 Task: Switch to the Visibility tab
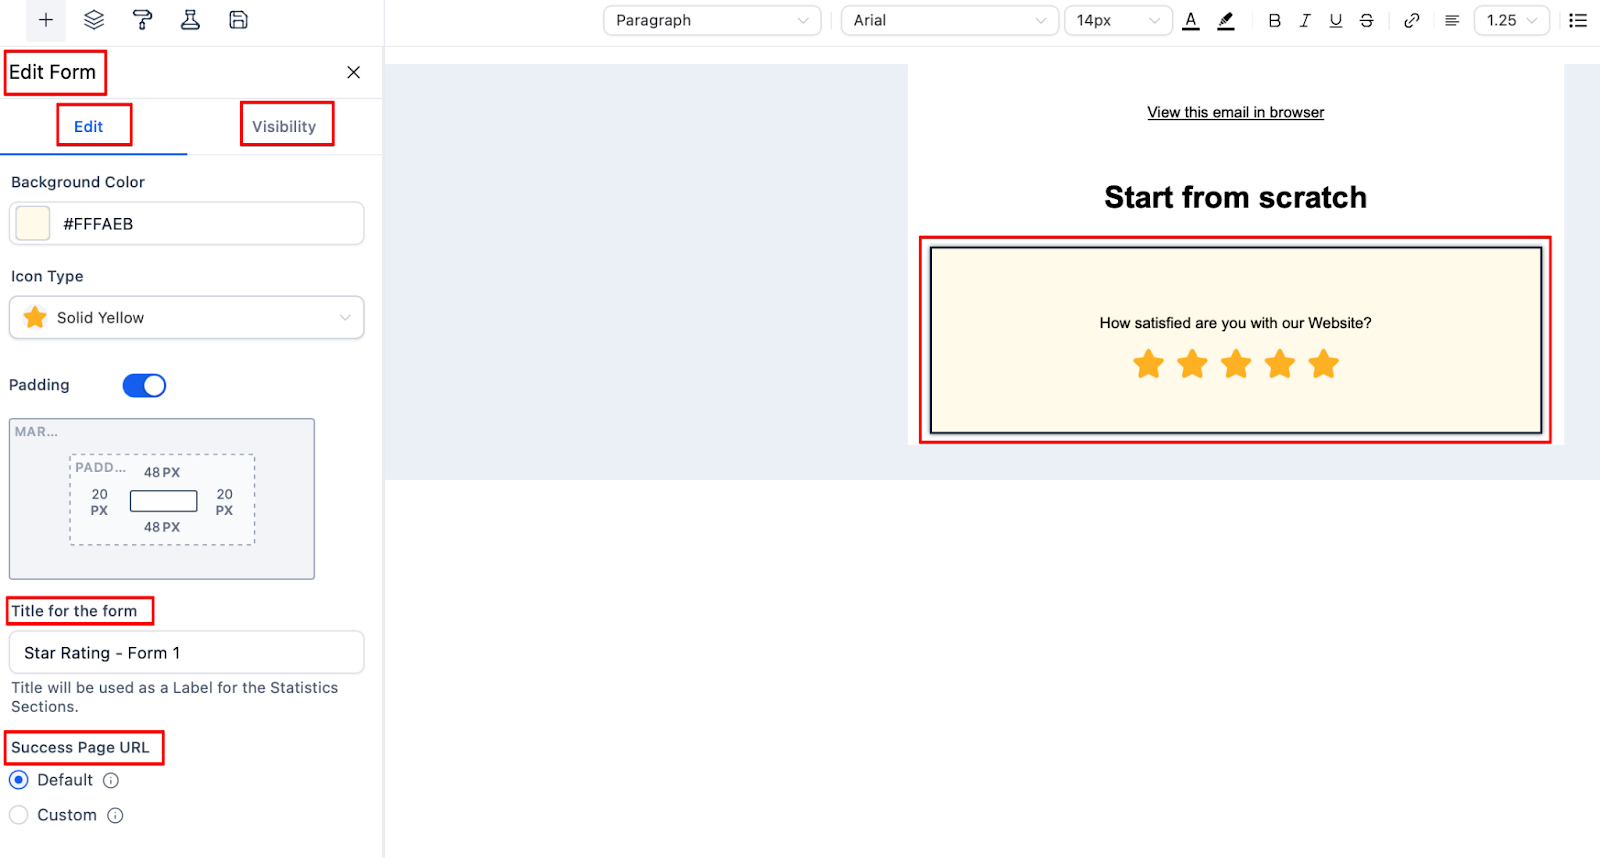(284, 127)
